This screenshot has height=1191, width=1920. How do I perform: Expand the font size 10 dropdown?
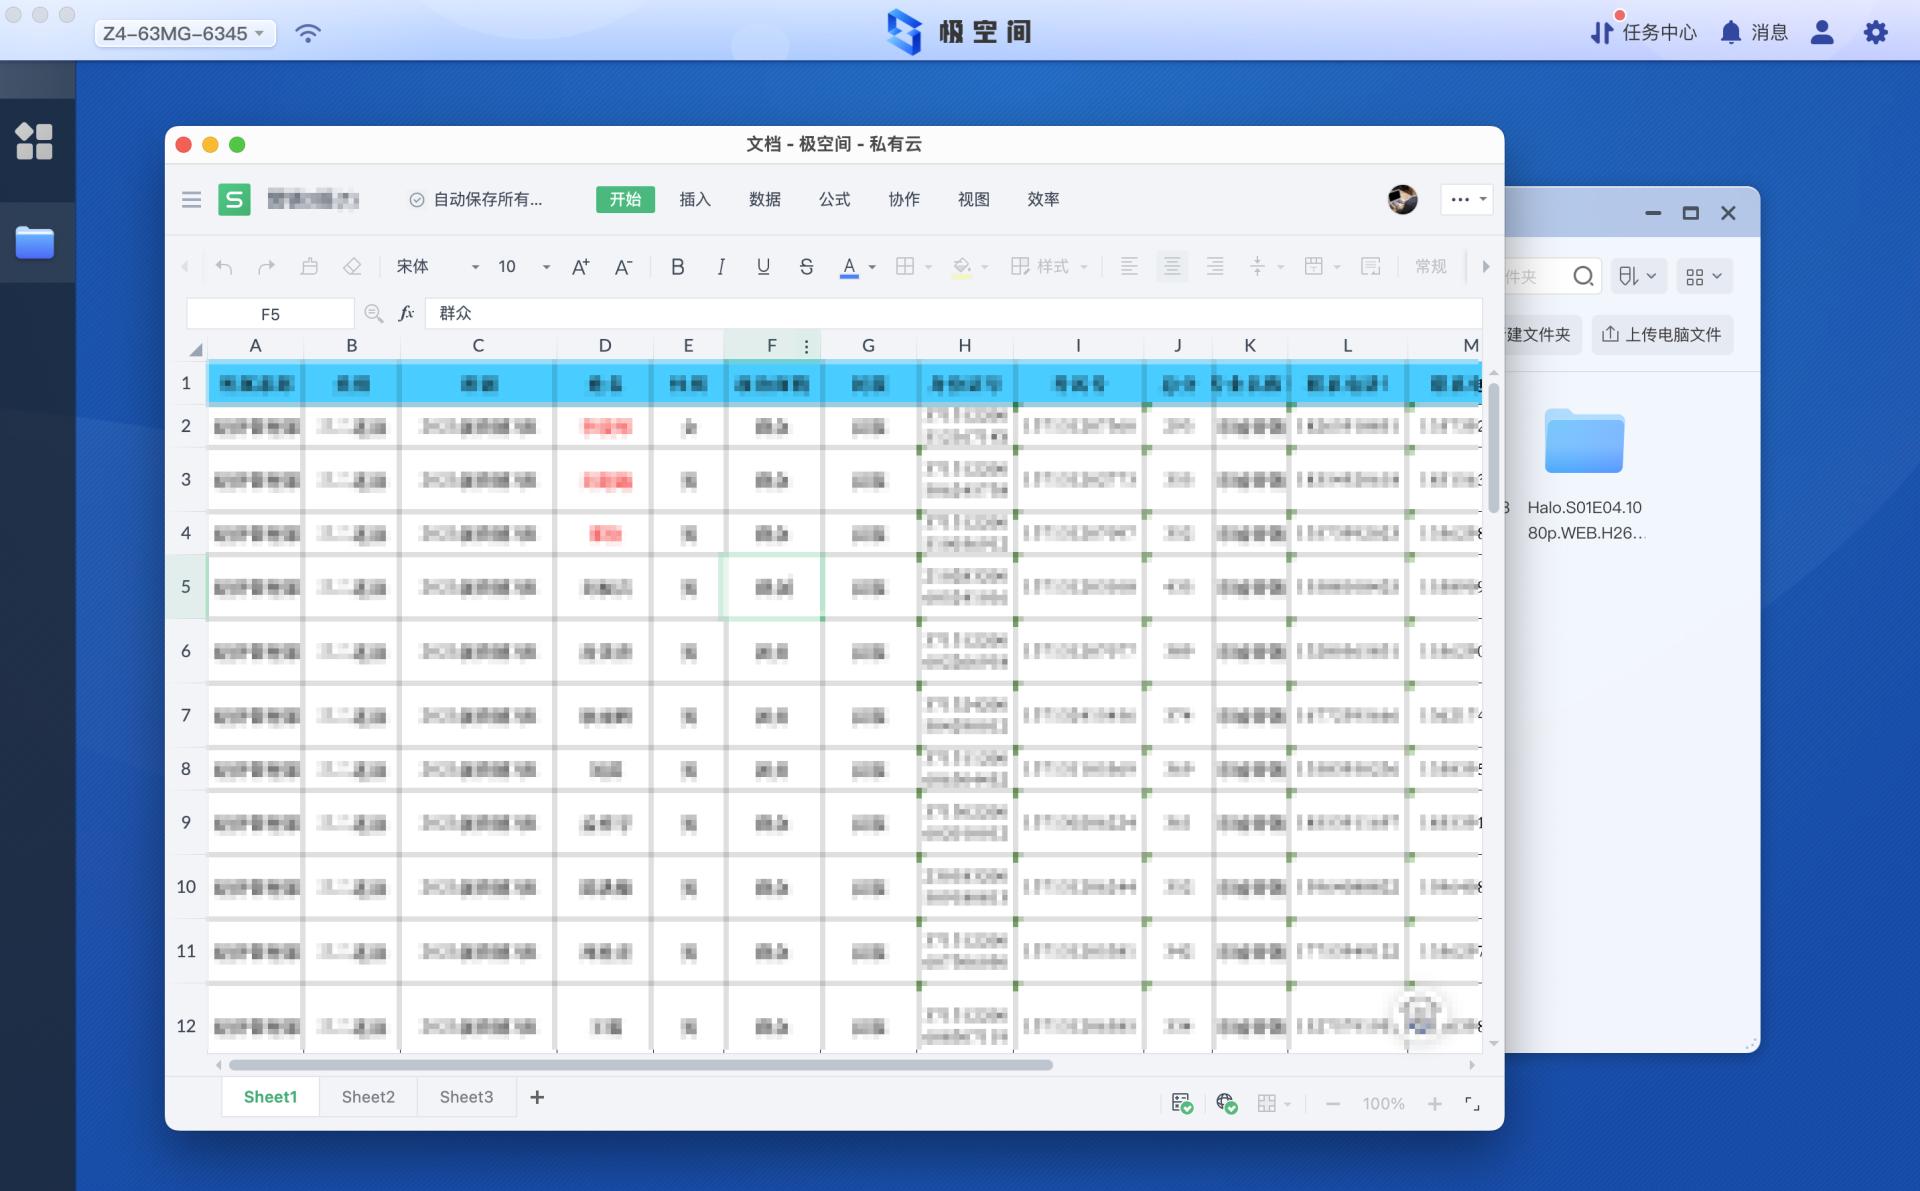coord(546,267)
